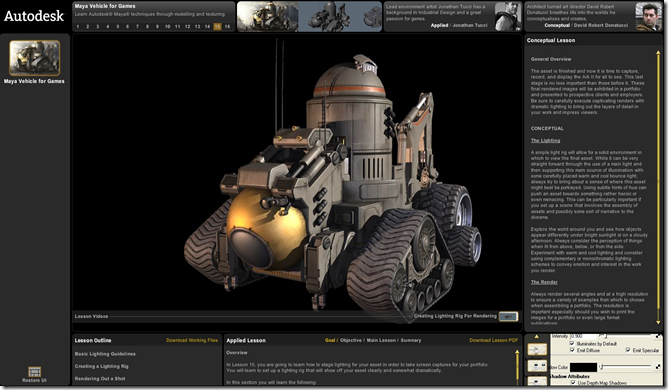The image size is (668, 390).
Task: Click the David Robert Donatucci portrait photo
Action: 649,16
